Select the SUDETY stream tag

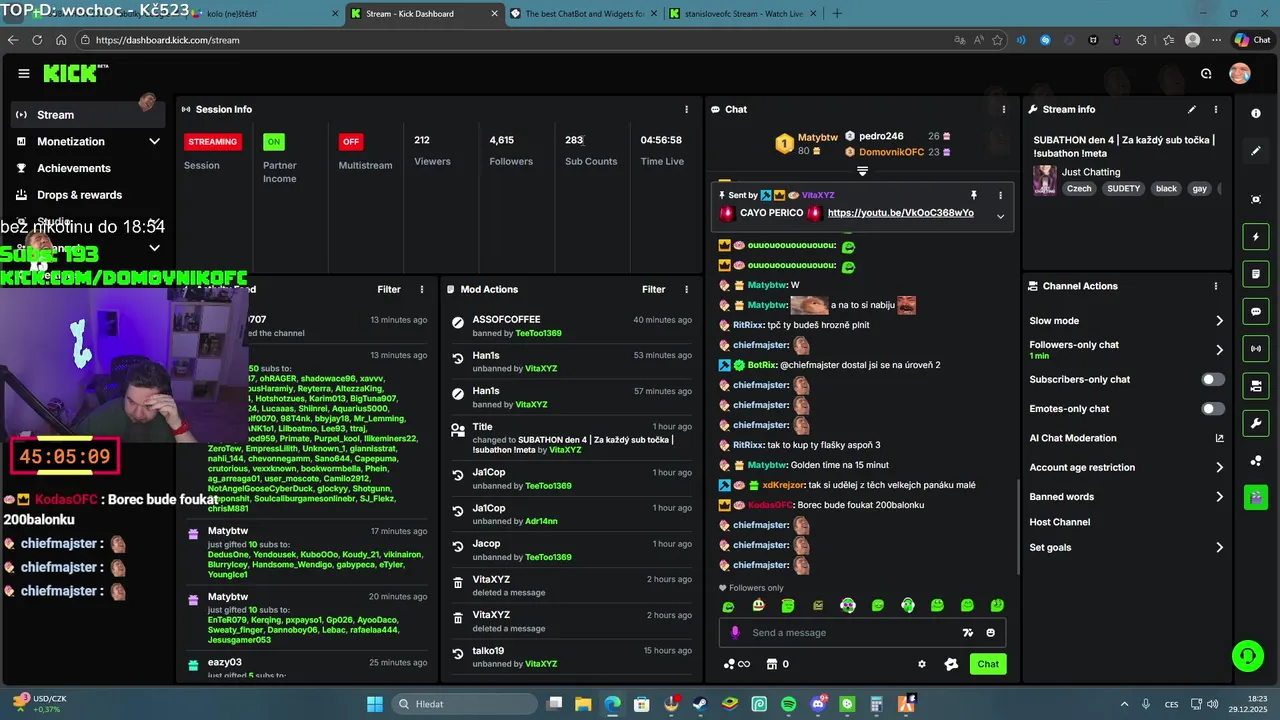coord(1123,188)
